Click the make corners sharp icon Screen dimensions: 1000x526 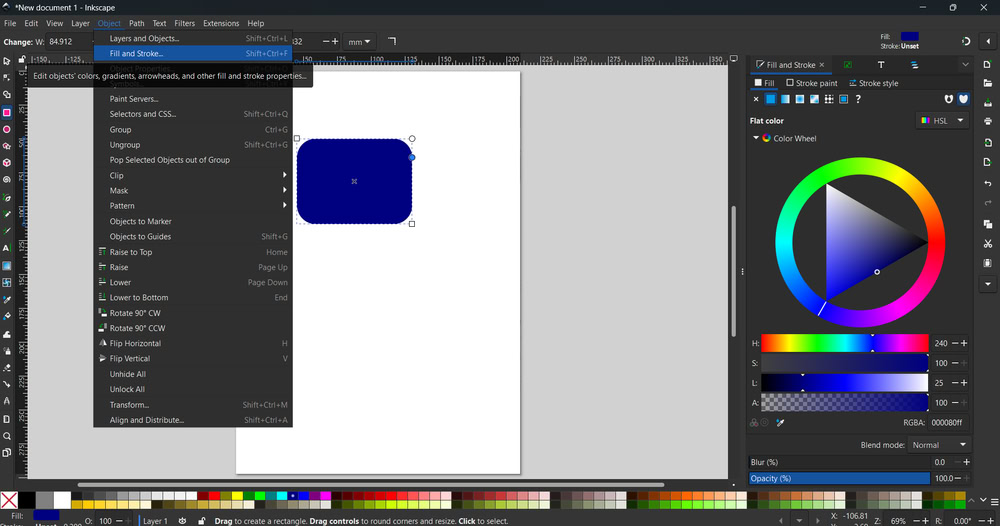(392, 41)
